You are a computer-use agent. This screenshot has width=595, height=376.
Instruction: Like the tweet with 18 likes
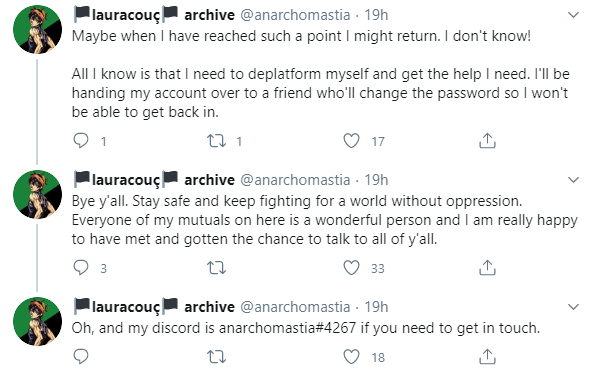point(351,357)
